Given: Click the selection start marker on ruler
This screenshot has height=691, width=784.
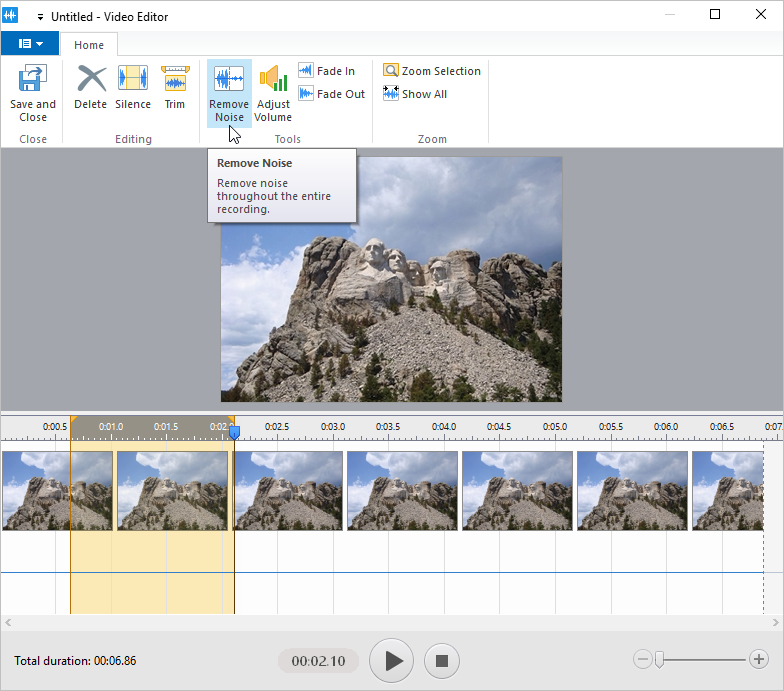Looking at the screenshot, I should (x=74, y=419).
